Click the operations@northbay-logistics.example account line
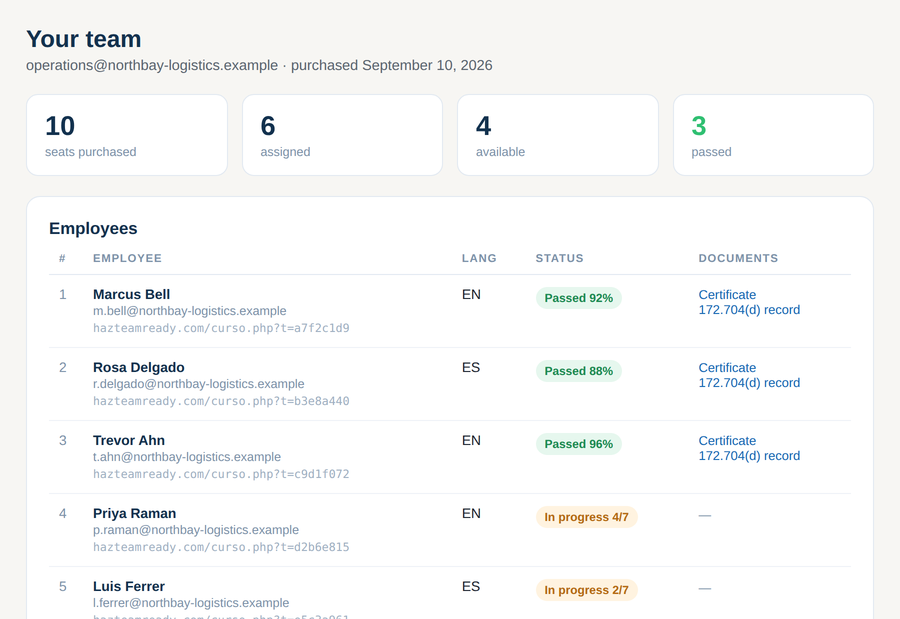 pyautogui.click(x=259, y=65)
